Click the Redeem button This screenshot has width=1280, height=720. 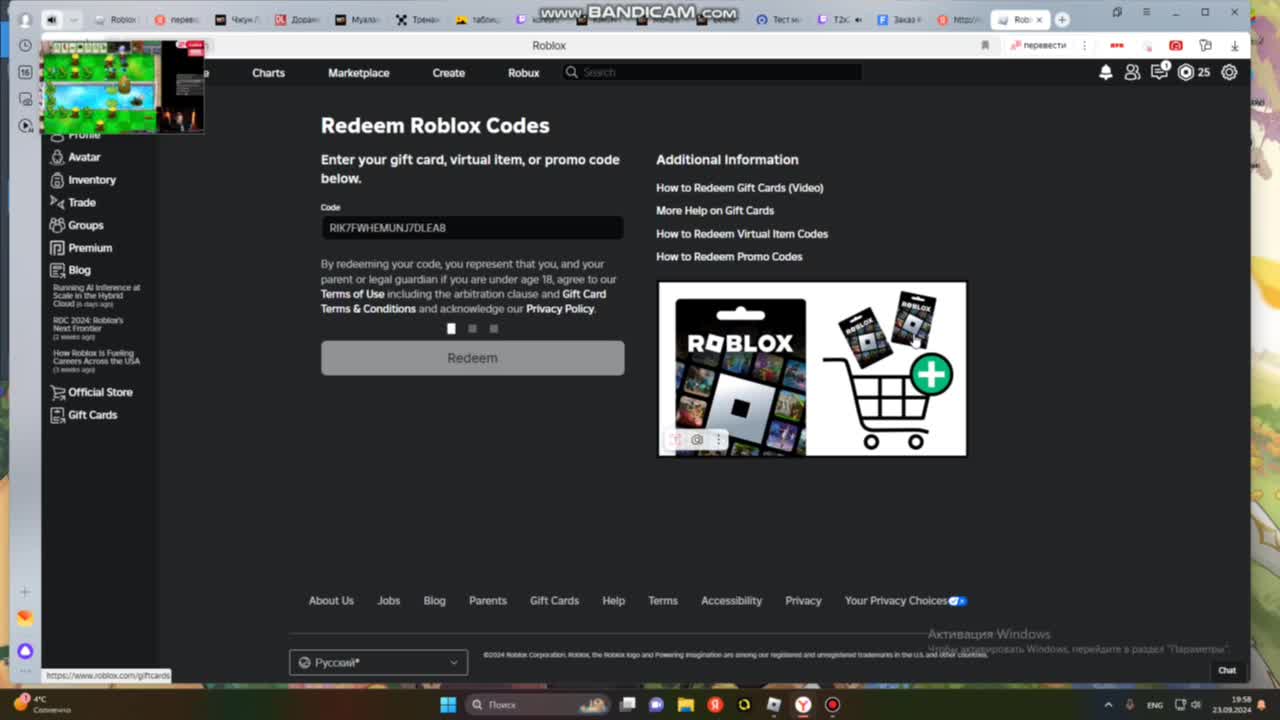472,358
